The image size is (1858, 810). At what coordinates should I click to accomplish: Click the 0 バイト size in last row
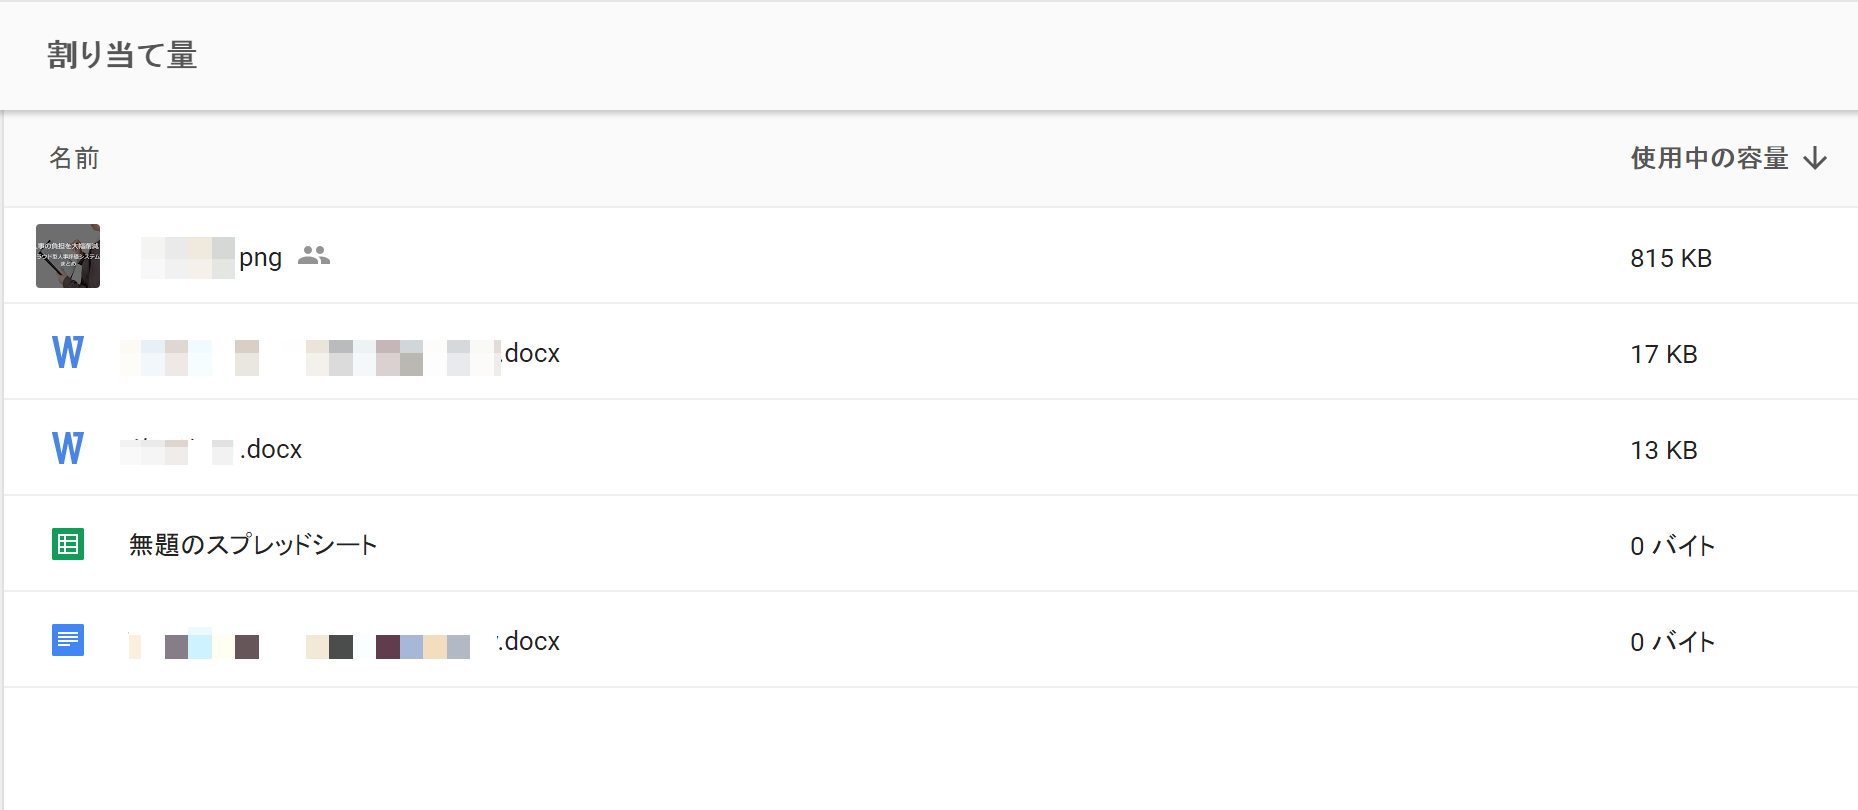[x=1673, y=642]
